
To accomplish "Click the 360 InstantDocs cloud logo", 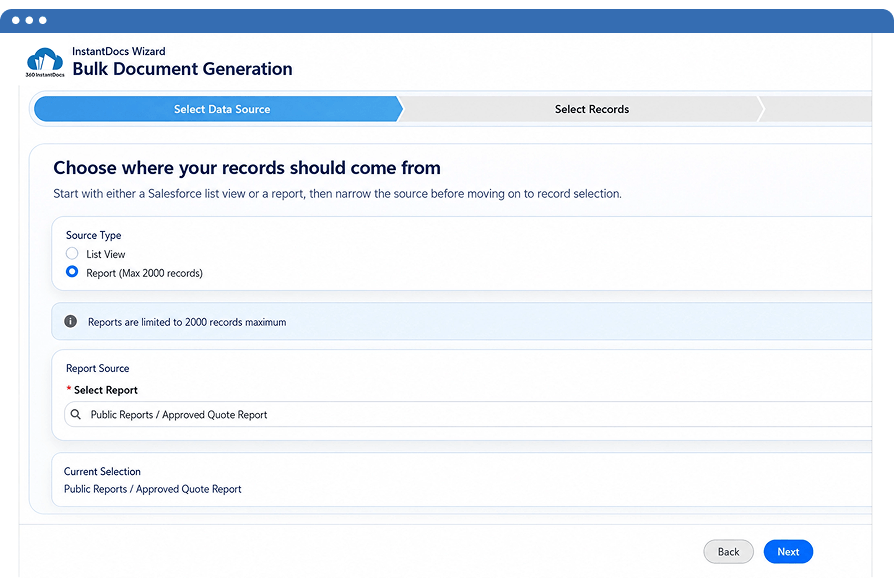I will 45,62.
